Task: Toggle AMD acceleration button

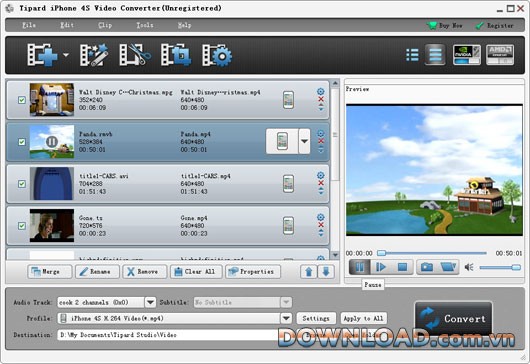Action: 500,54
